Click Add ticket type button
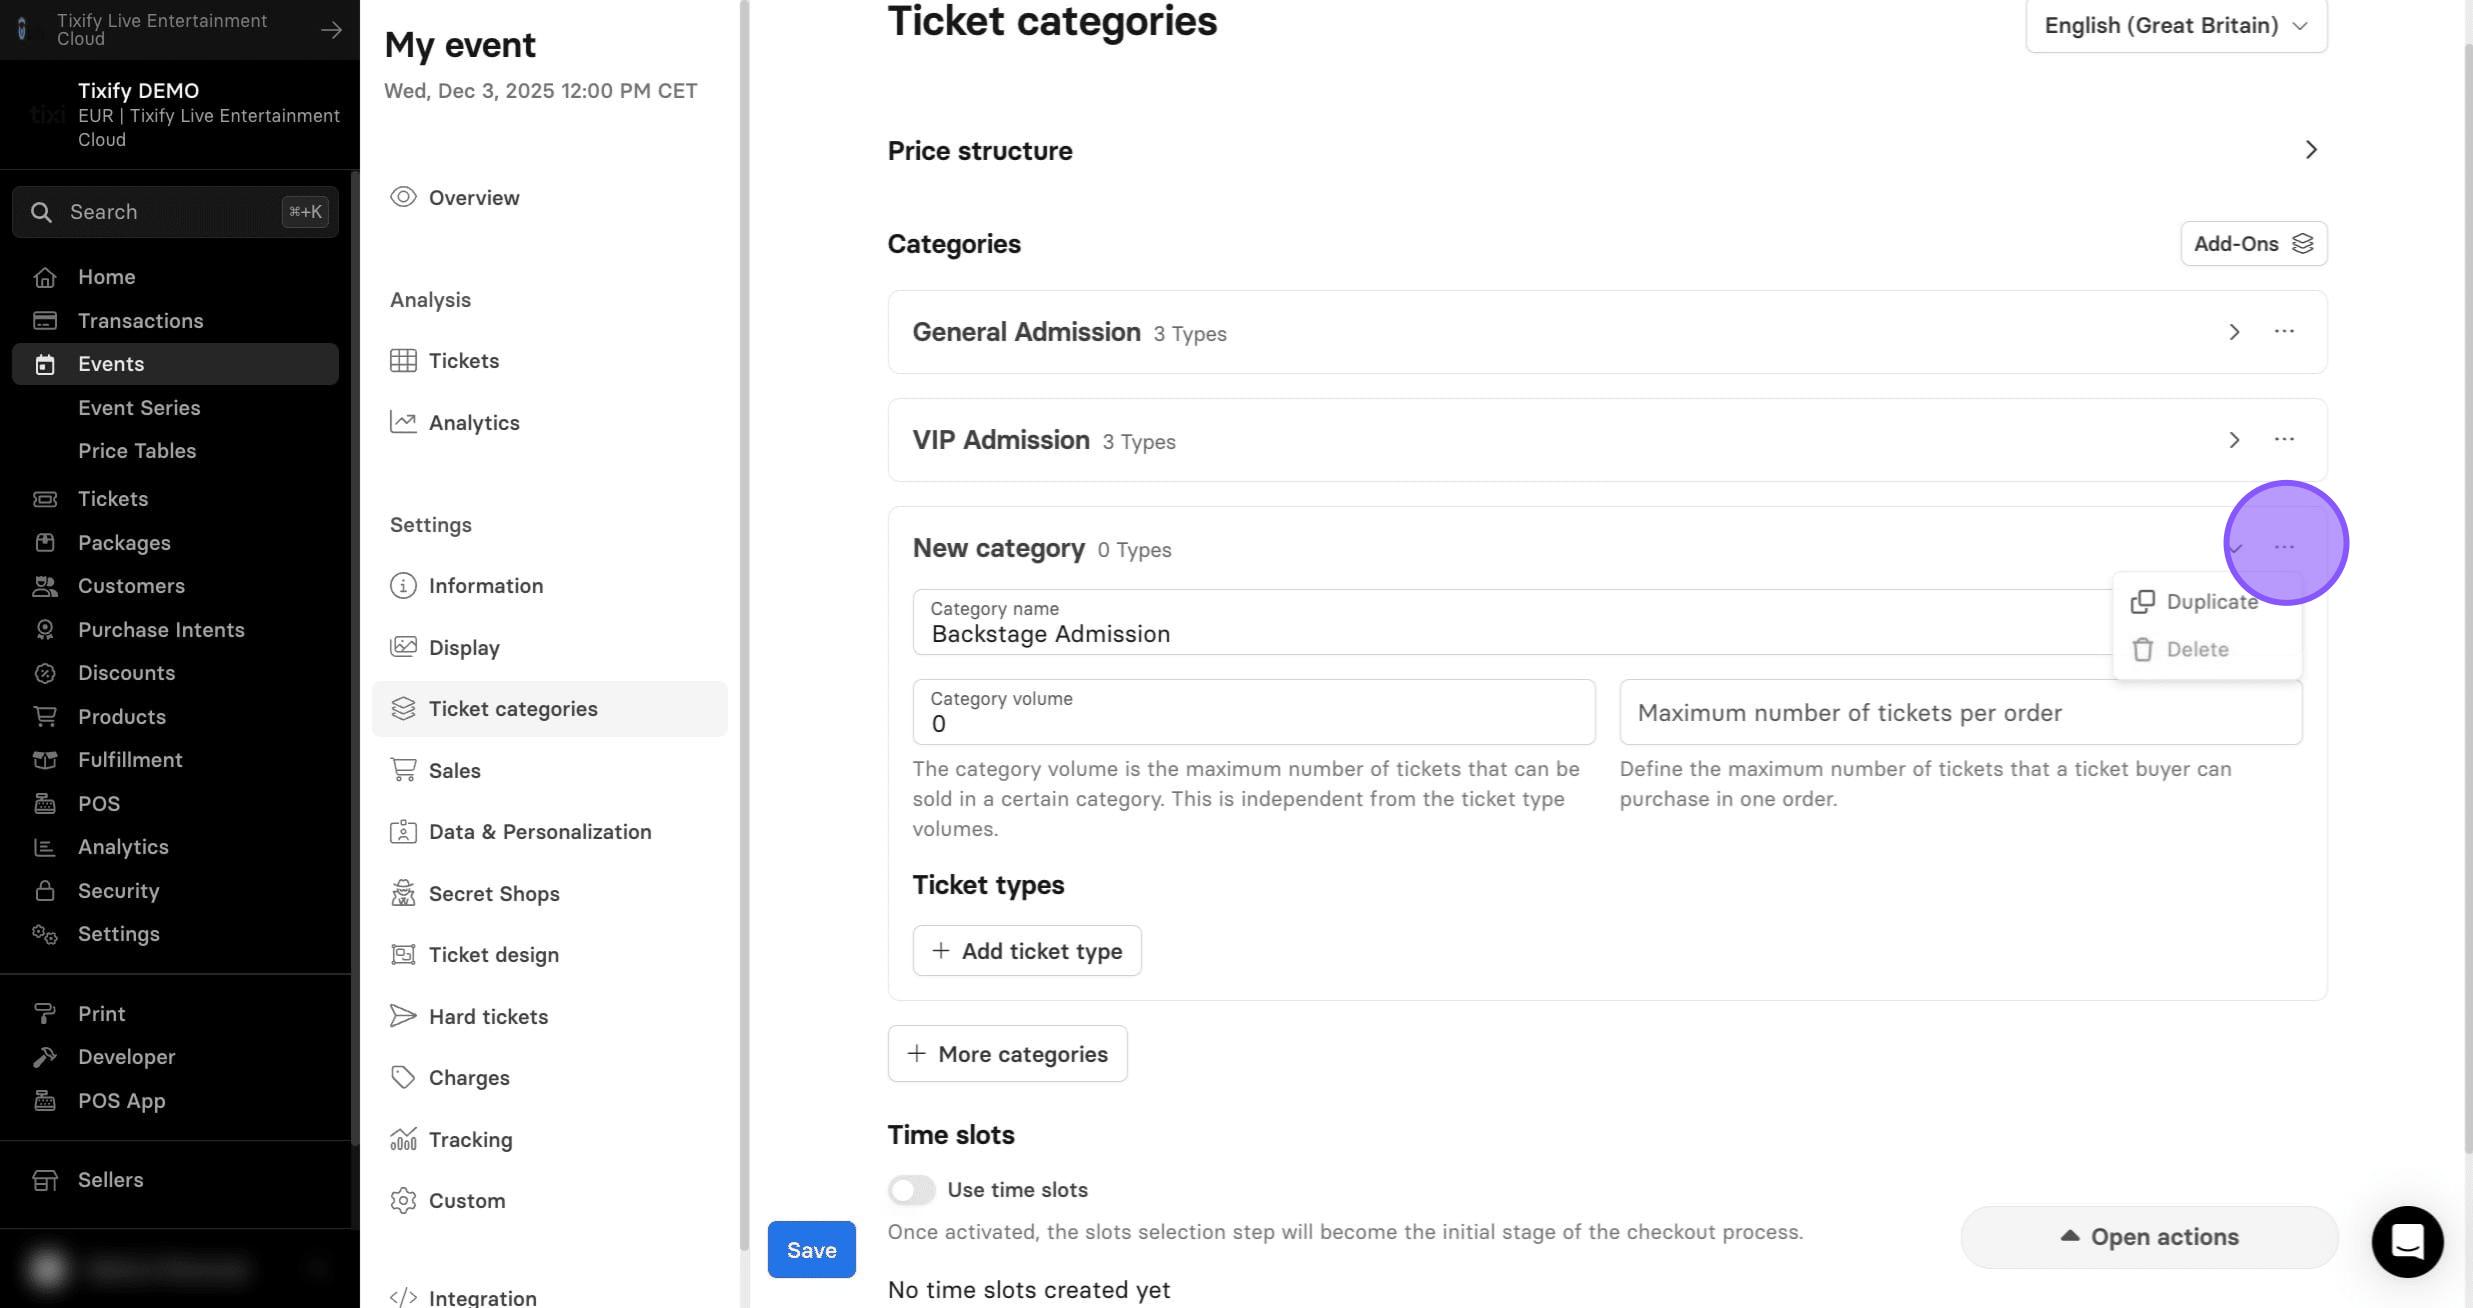The height and width of the screenshot is (1308, 2473). coord(1027,951)
